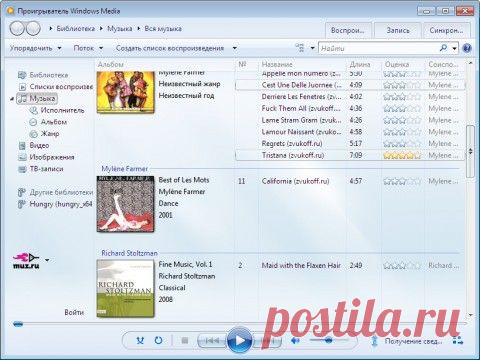The height and width of the screenshot is (360, 480).
Task: Select track Maid with the Flaxen Hair
Action: 301,266
